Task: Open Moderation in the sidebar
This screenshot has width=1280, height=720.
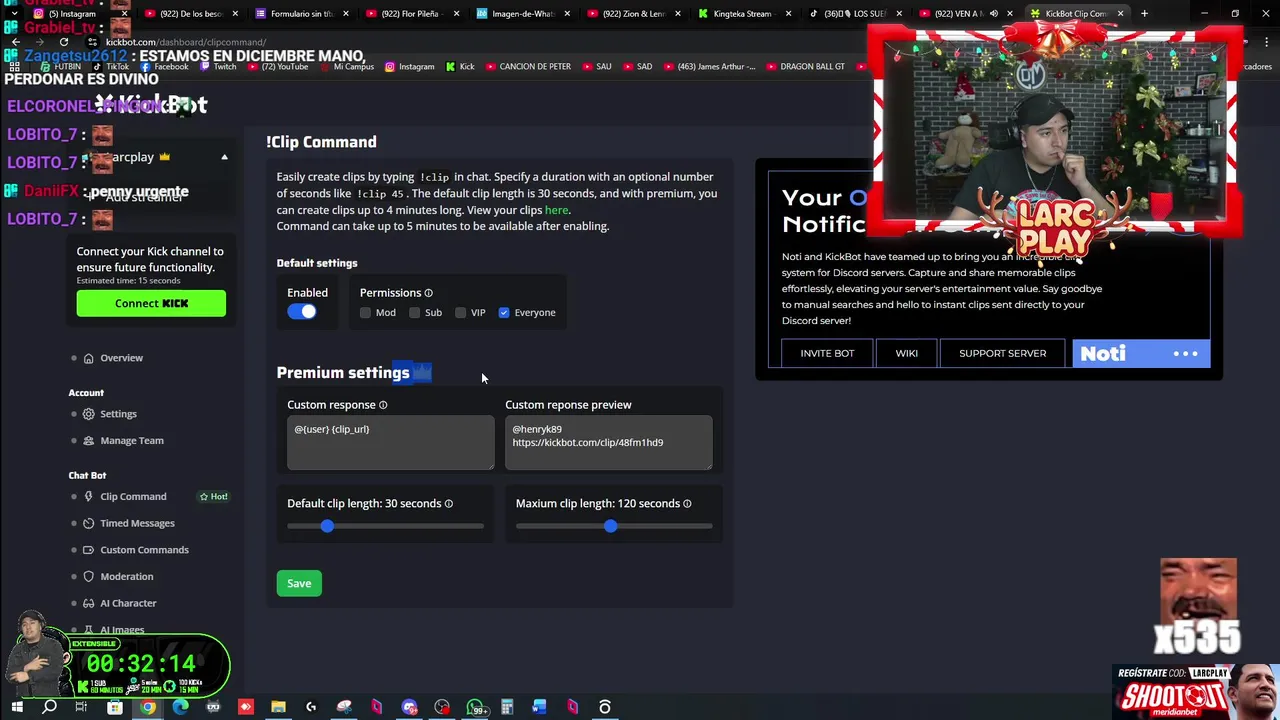Action: click(x=126, y=577)
